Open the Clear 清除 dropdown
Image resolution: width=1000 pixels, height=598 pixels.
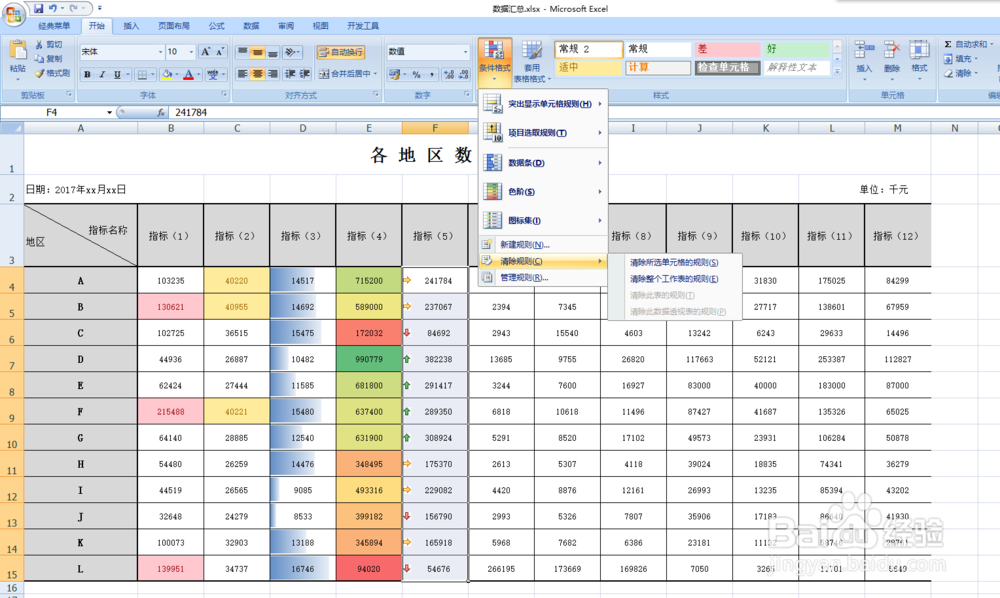click(960, 73)
